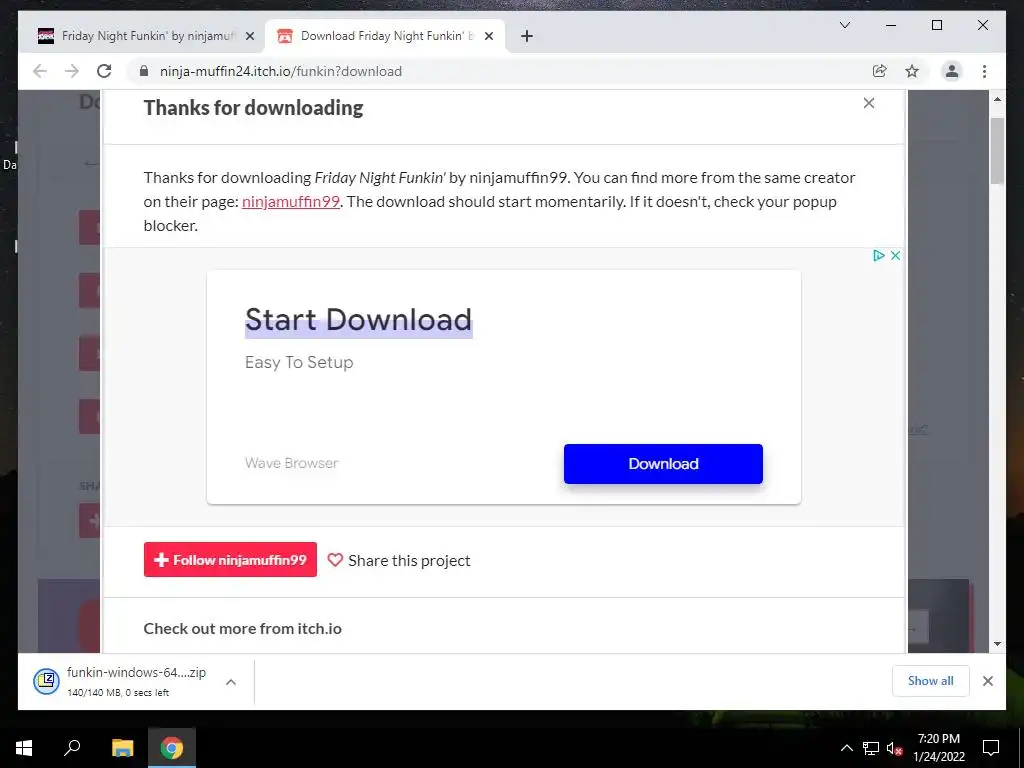Open the taskbar clock and date
This screenshot has width=1024, height=768.
939,748
